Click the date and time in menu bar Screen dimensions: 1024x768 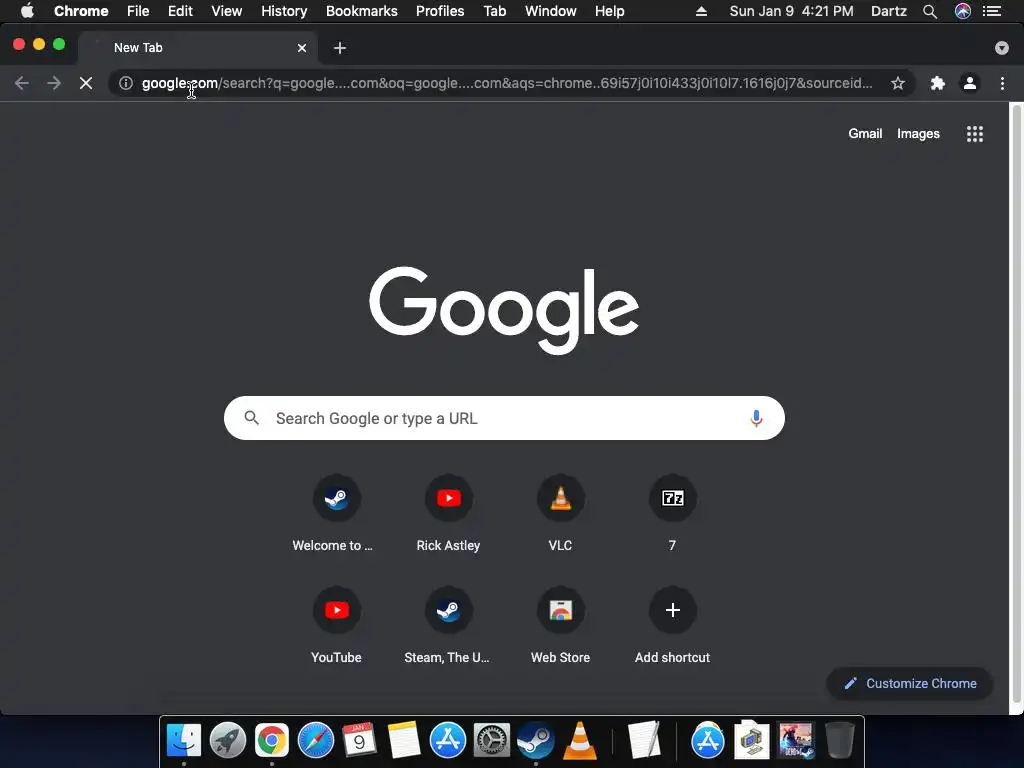pos(792,11)
